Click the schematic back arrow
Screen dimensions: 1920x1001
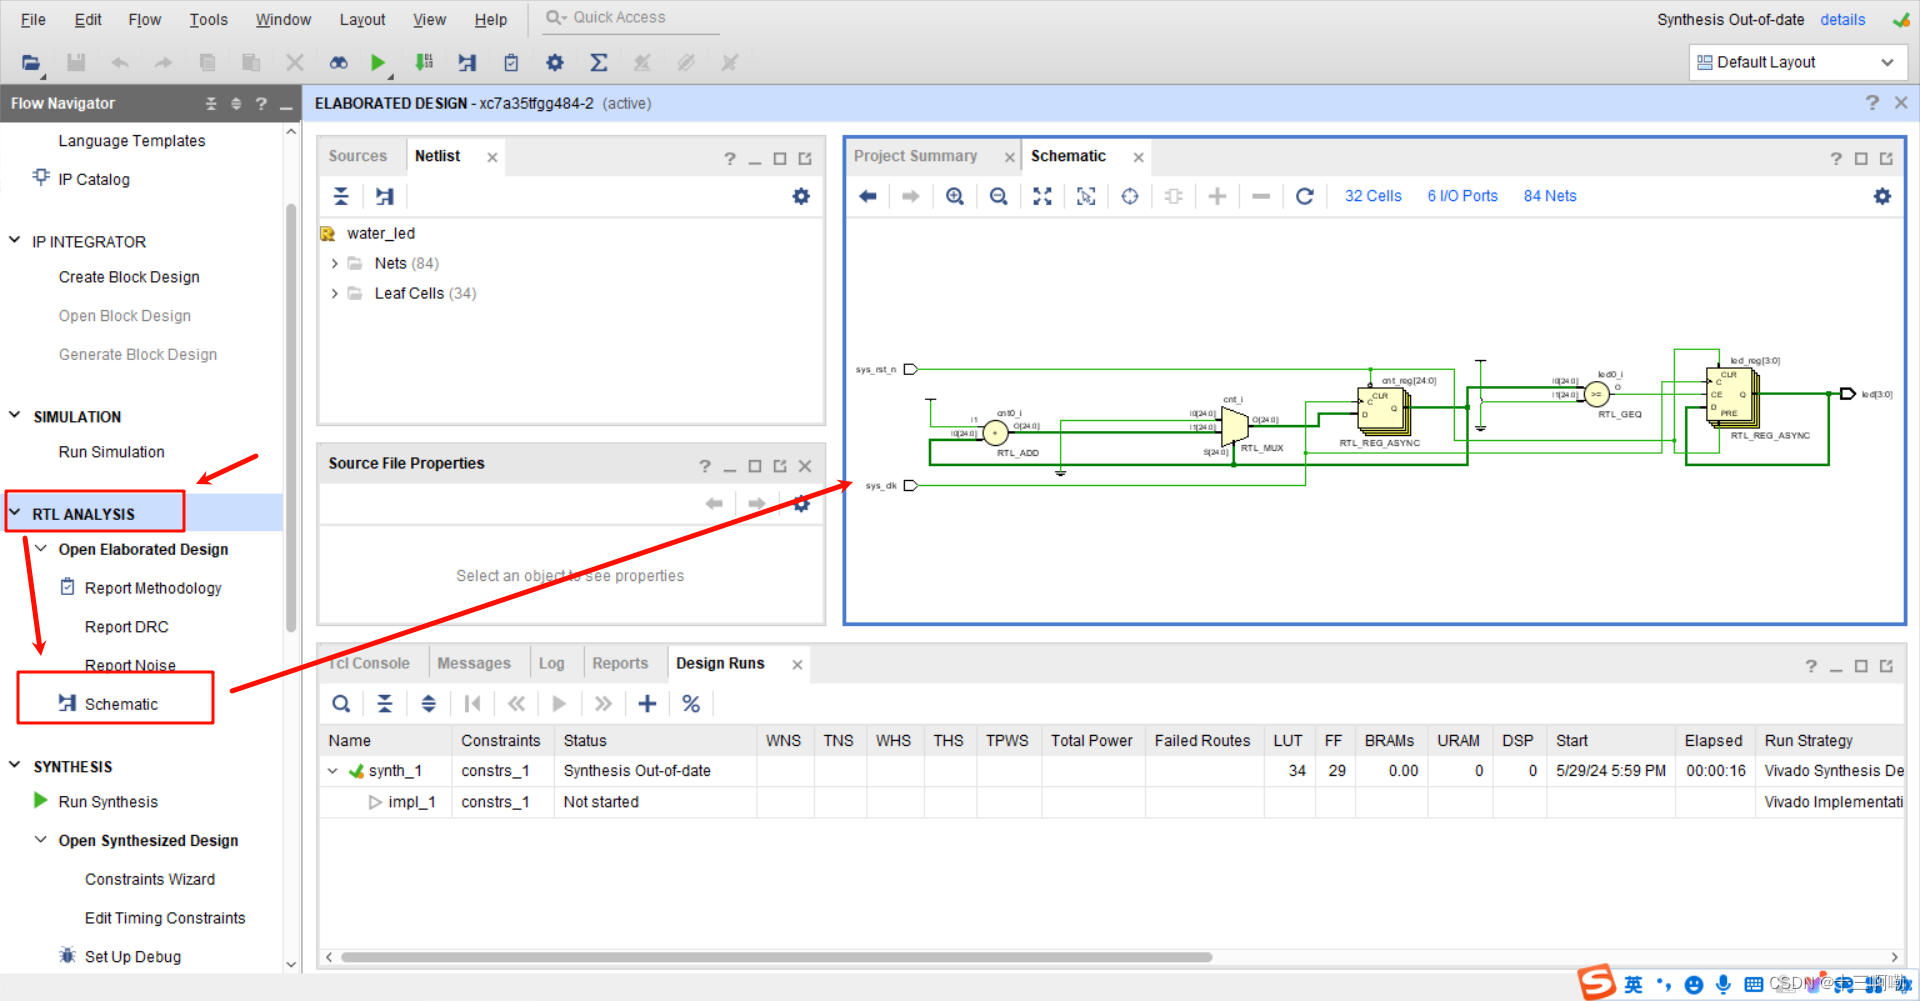click(x=868, y=196)
